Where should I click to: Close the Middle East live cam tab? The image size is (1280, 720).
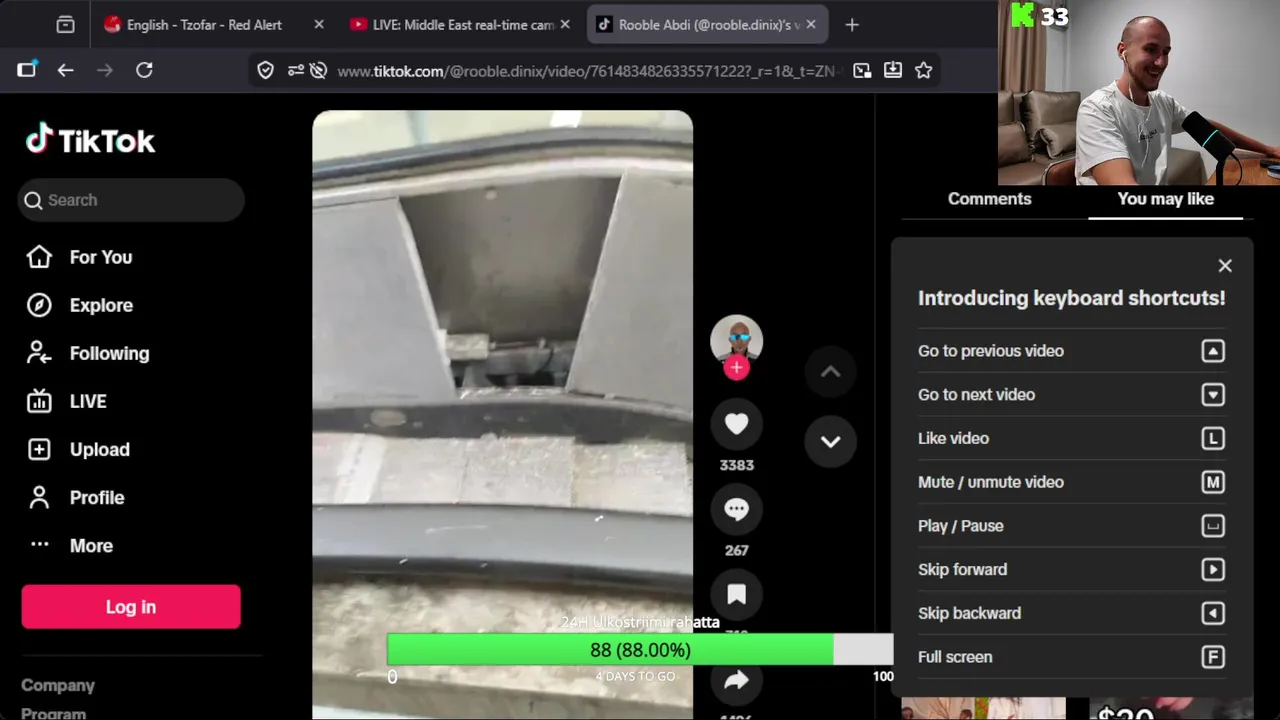click(x=565, y=25)
